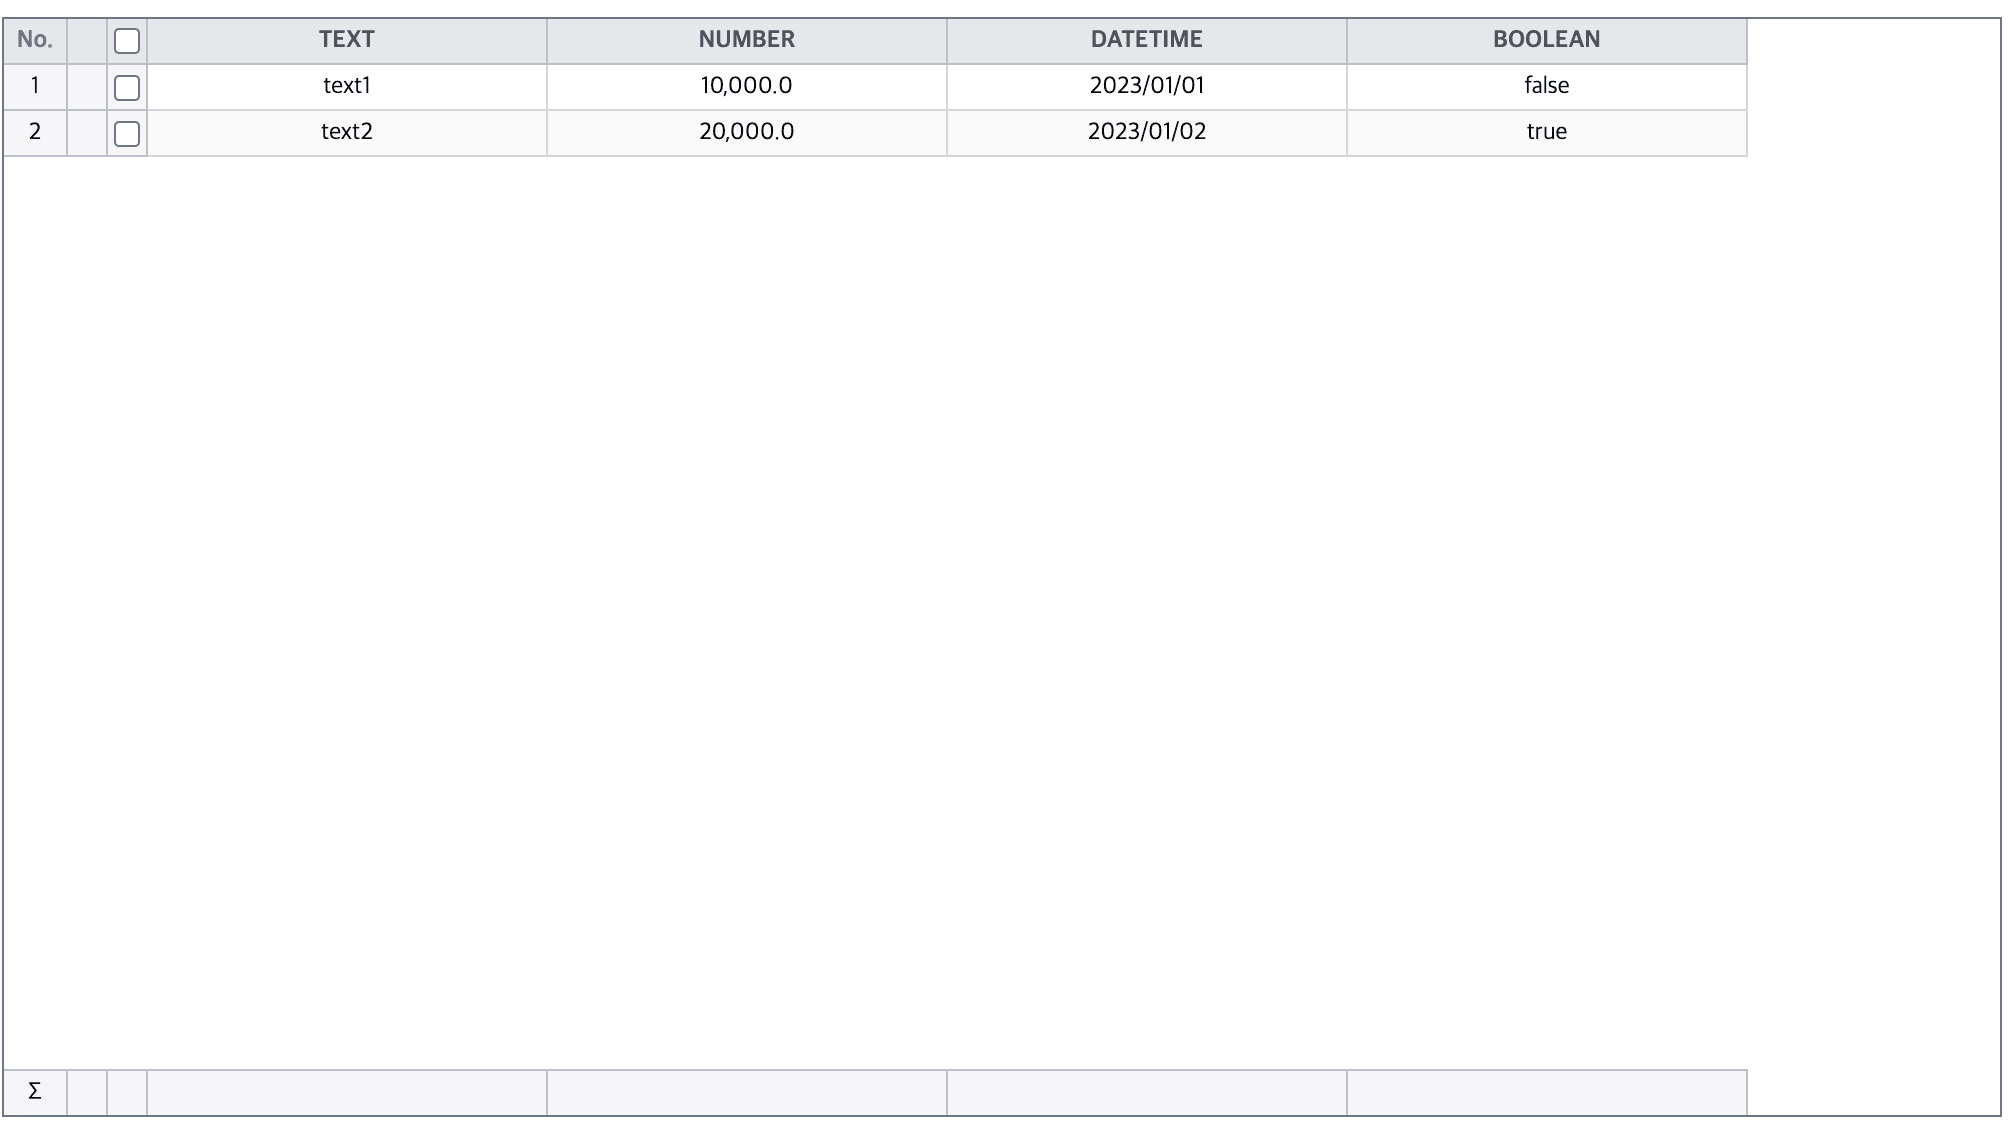Select the false boolean cell
This screenshot has height=1134, width=2011.
(1547, 87)
